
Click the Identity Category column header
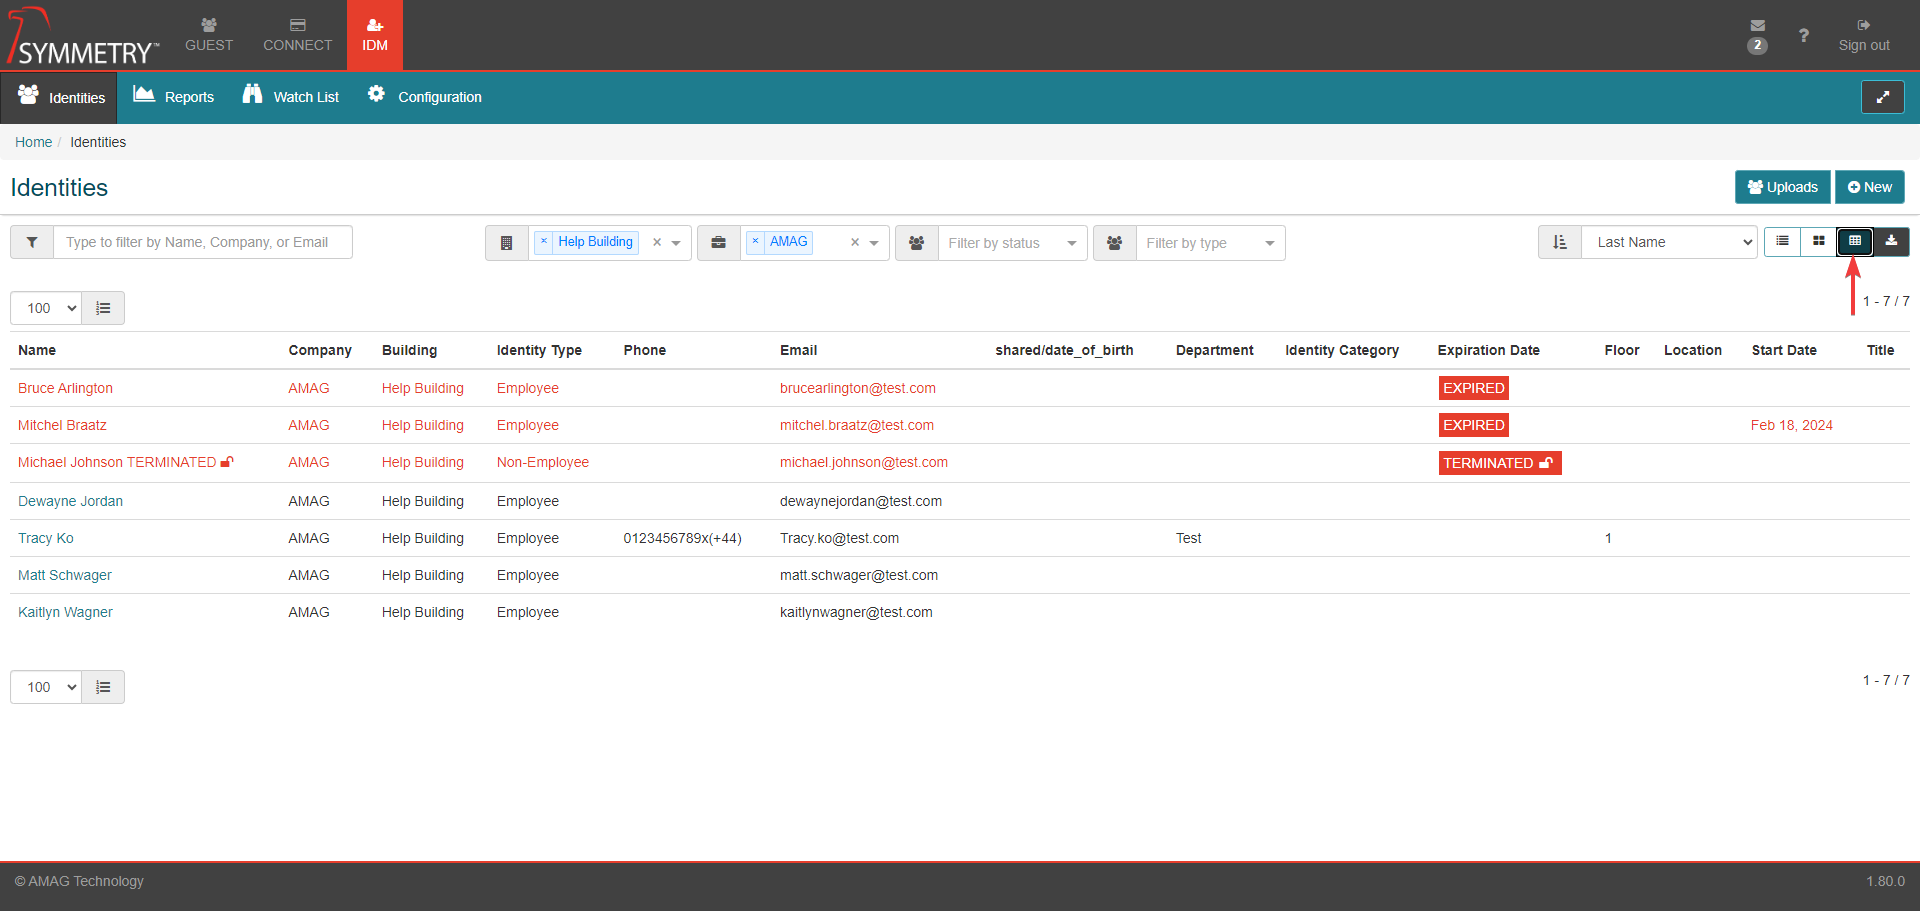[1342, 350]
